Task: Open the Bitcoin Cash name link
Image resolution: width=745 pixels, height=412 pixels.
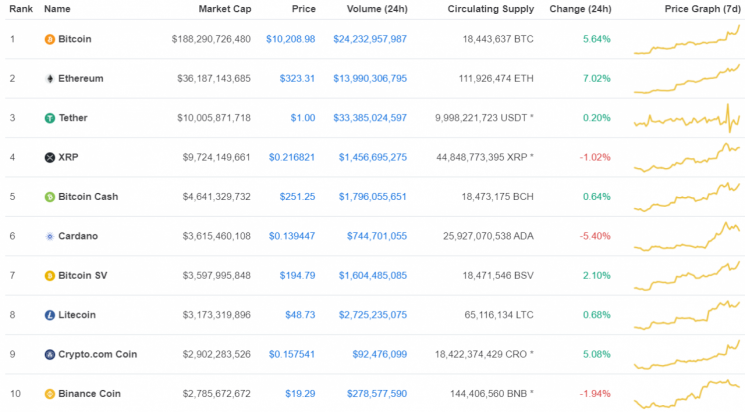Action: pos(88,197)
